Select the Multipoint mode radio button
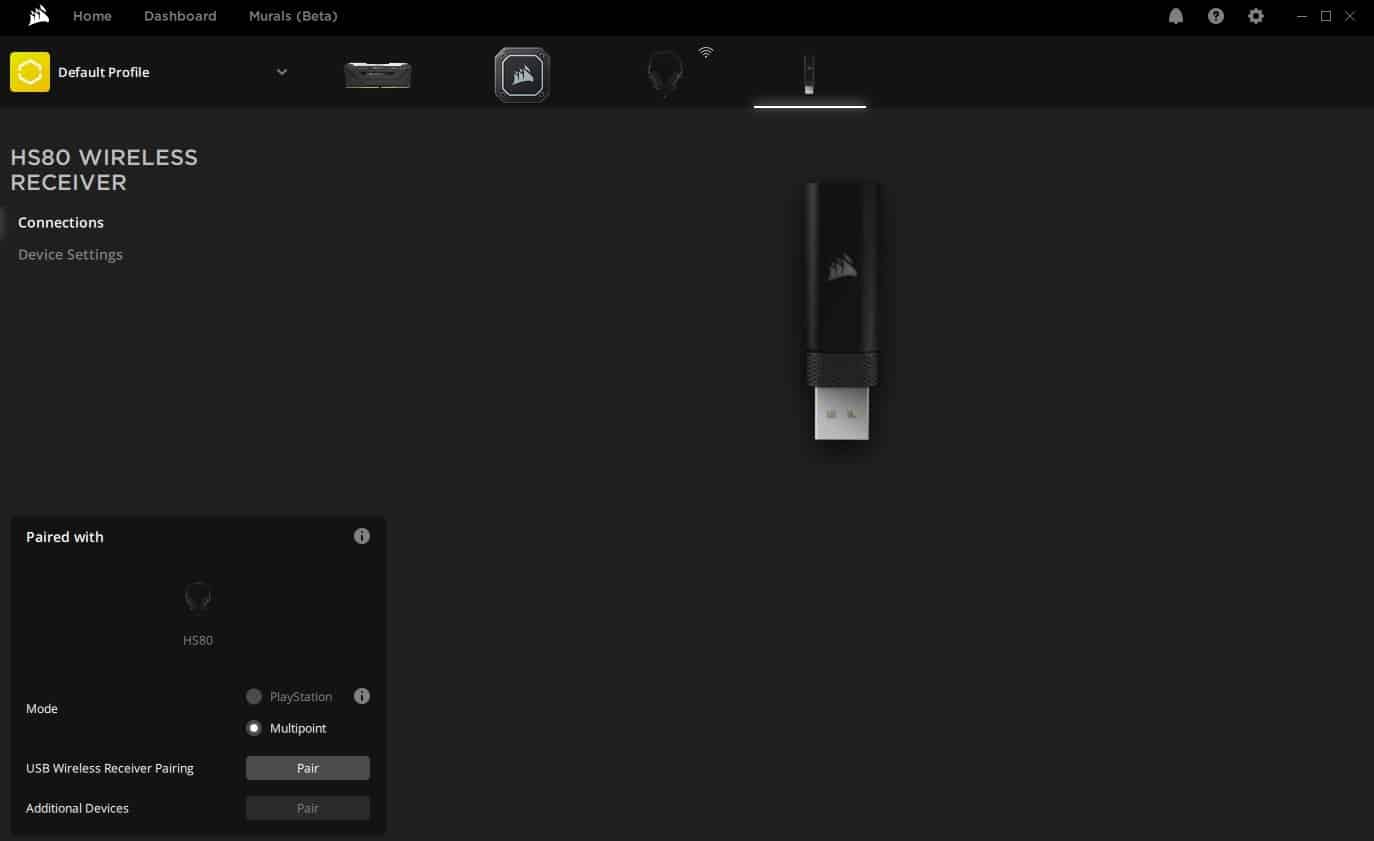The height and width of the screenshot is (841, 1374). pyautogui.click(x=254, y=728)
